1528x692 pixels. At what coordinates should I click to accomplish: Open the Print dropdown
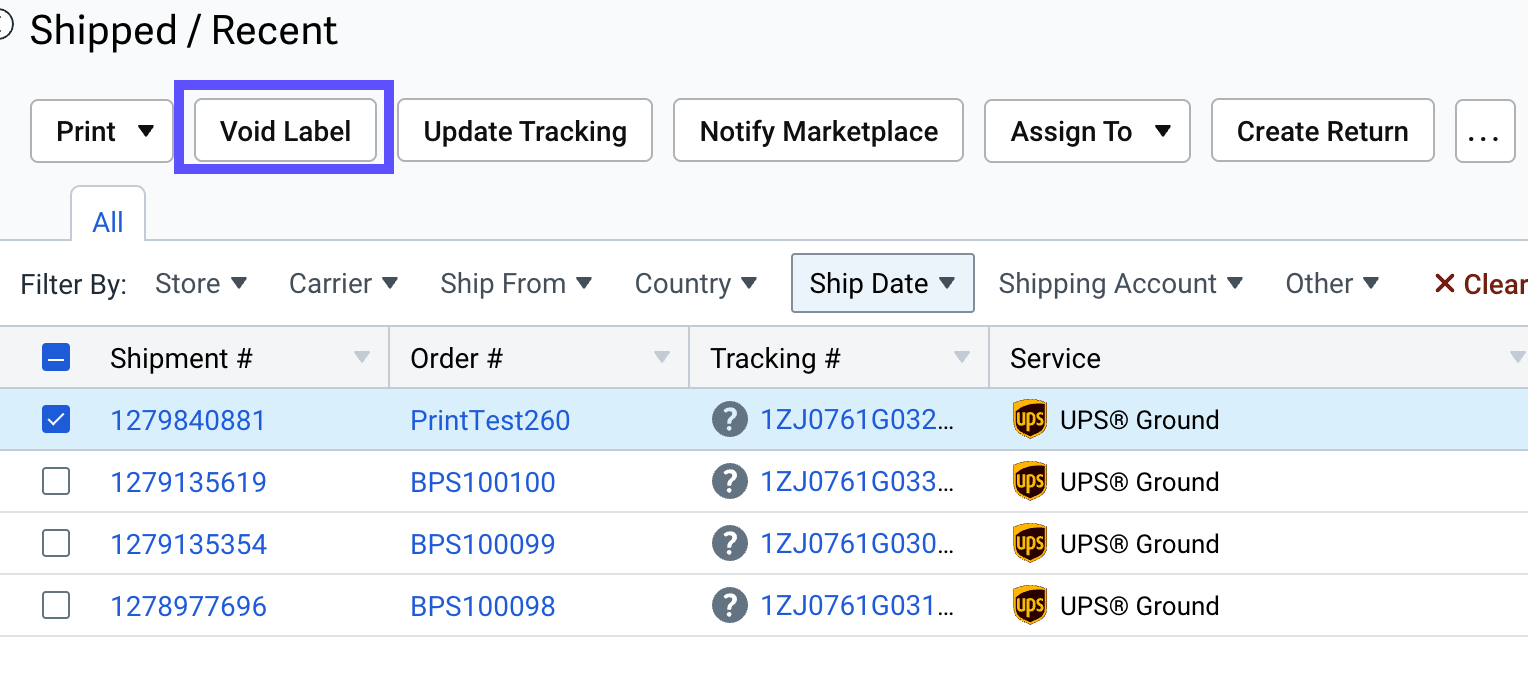(104, 131)
